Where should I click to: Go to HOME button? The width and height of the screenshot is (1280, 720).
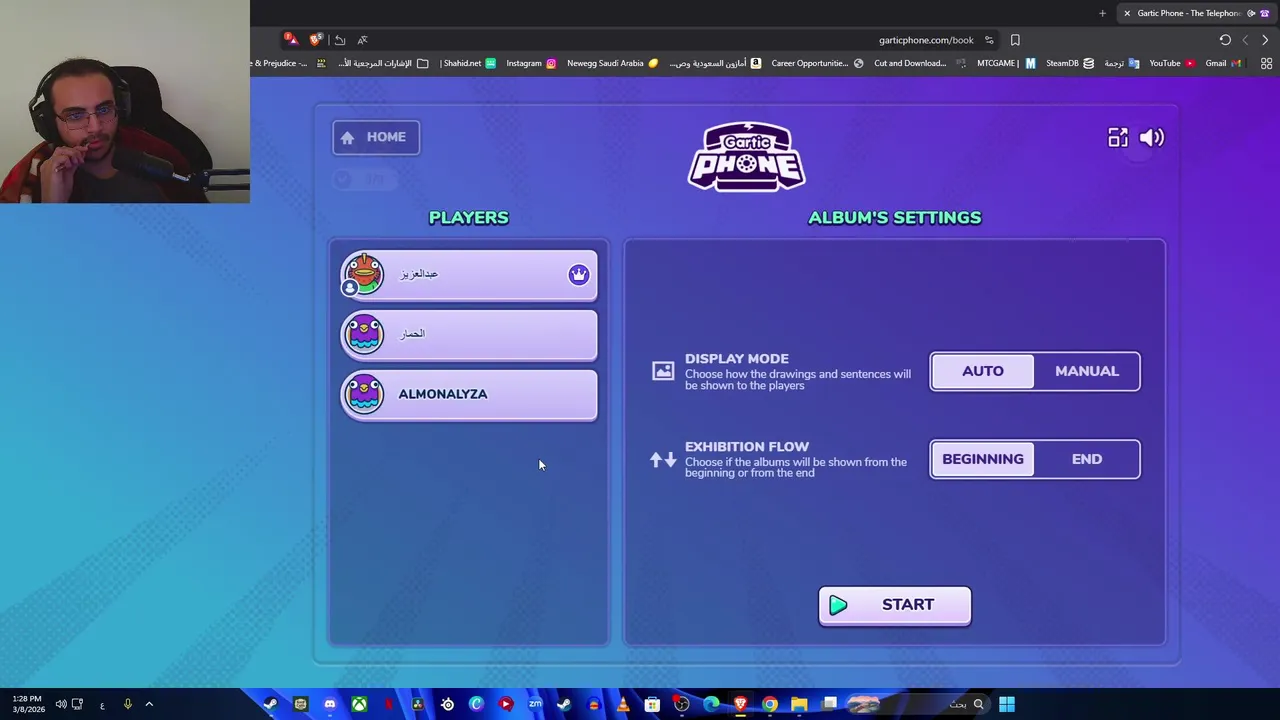(376, 137)
